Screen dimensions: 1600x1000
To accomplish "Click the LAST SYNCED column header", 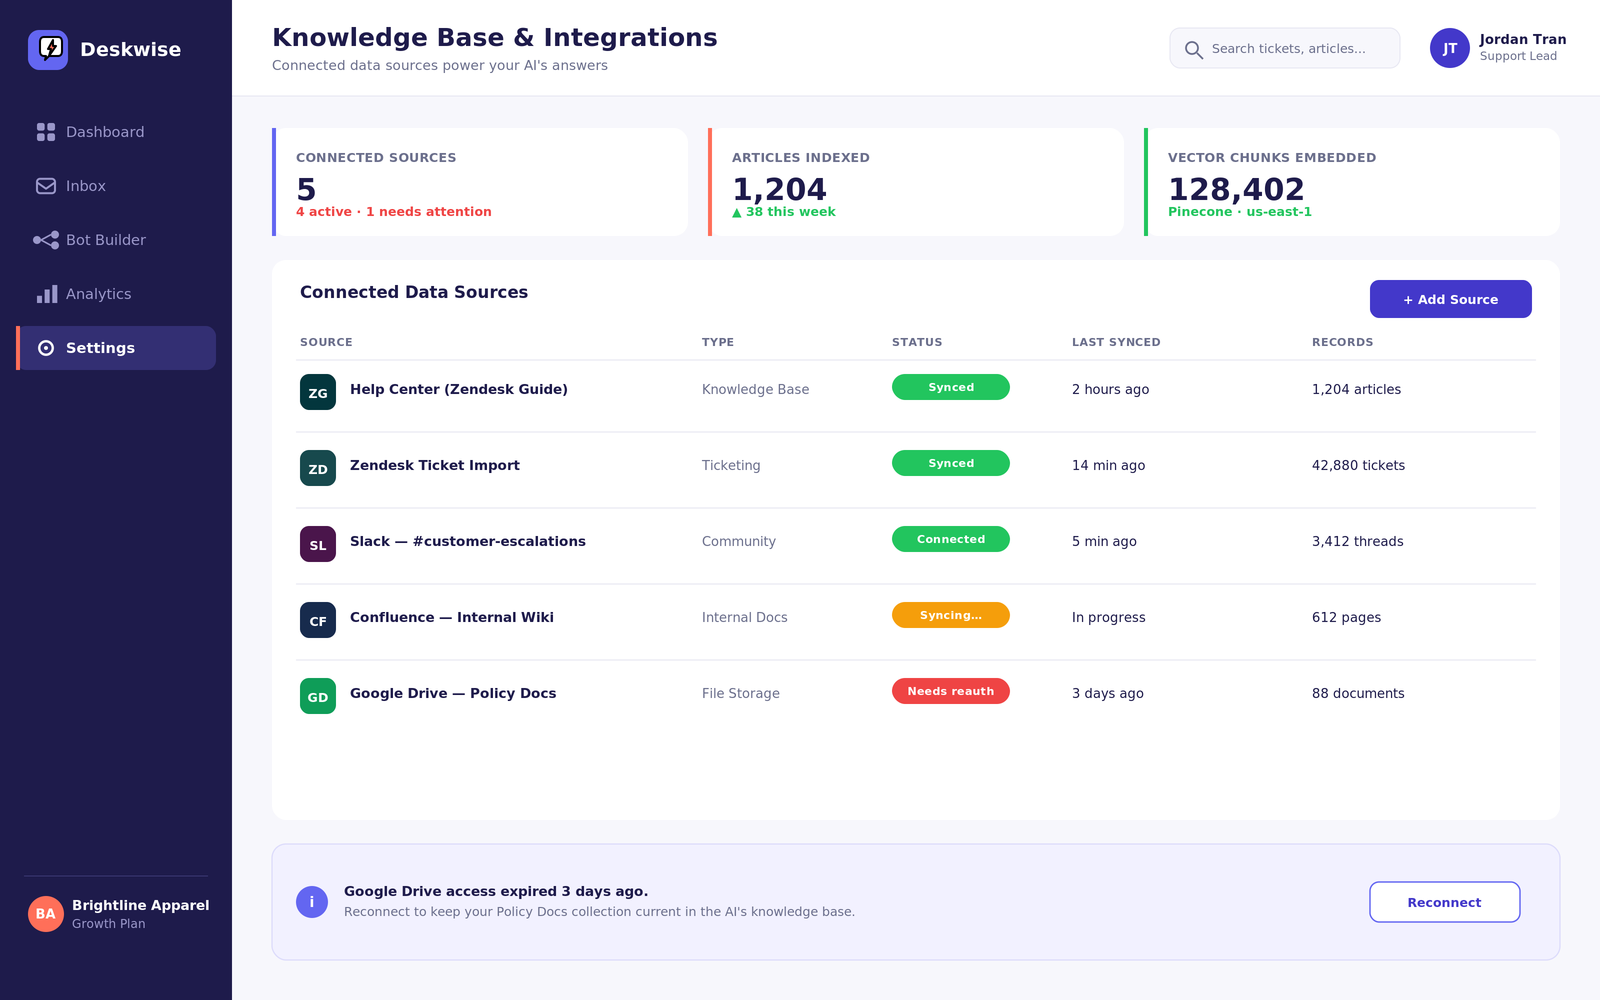I will pyautogui.click(x=1116, y=342).
